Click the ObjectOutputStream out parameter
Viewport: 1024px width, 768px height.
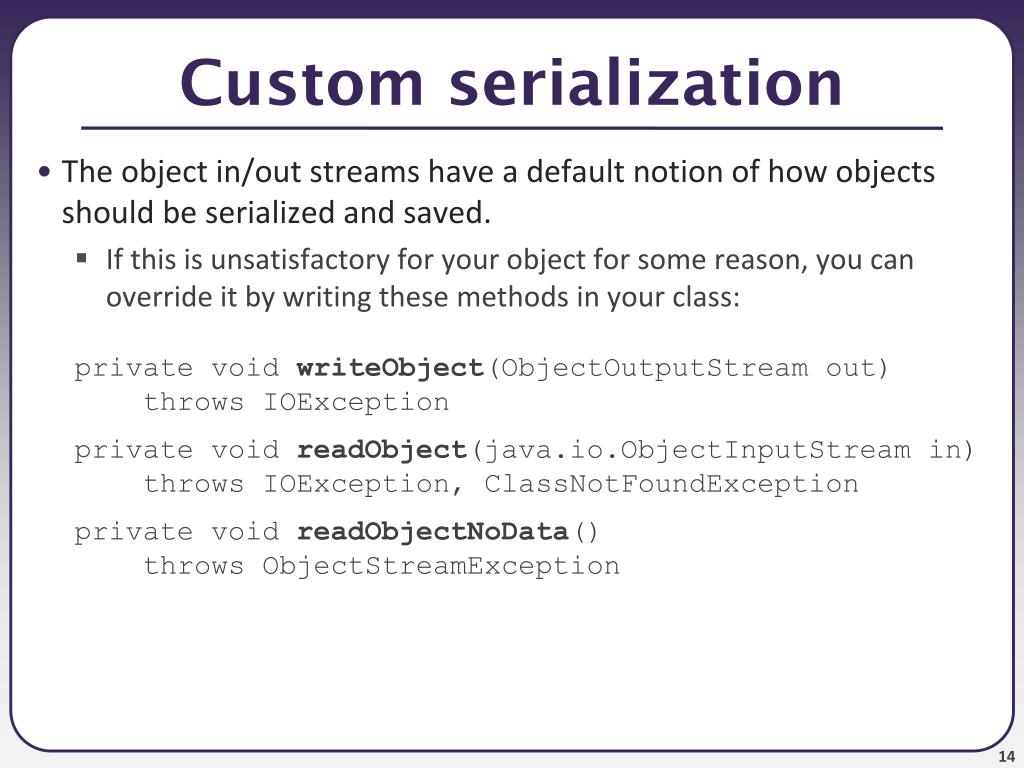coord(689,368)
